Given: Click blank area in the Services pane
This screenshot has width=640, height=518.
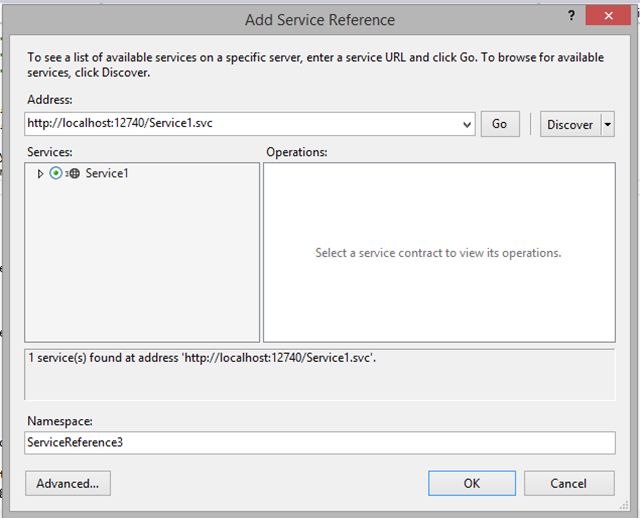Looking at the screenshot, I should (x=140, y=270).
